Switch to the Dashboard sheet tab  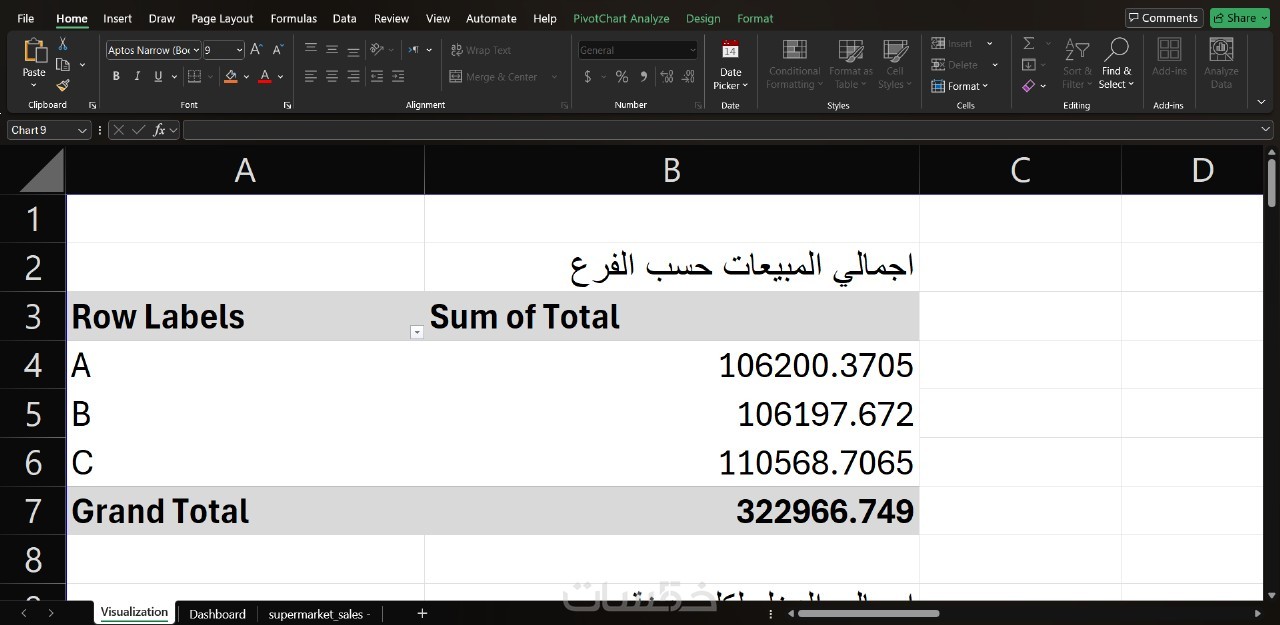(x=217, y=614)
